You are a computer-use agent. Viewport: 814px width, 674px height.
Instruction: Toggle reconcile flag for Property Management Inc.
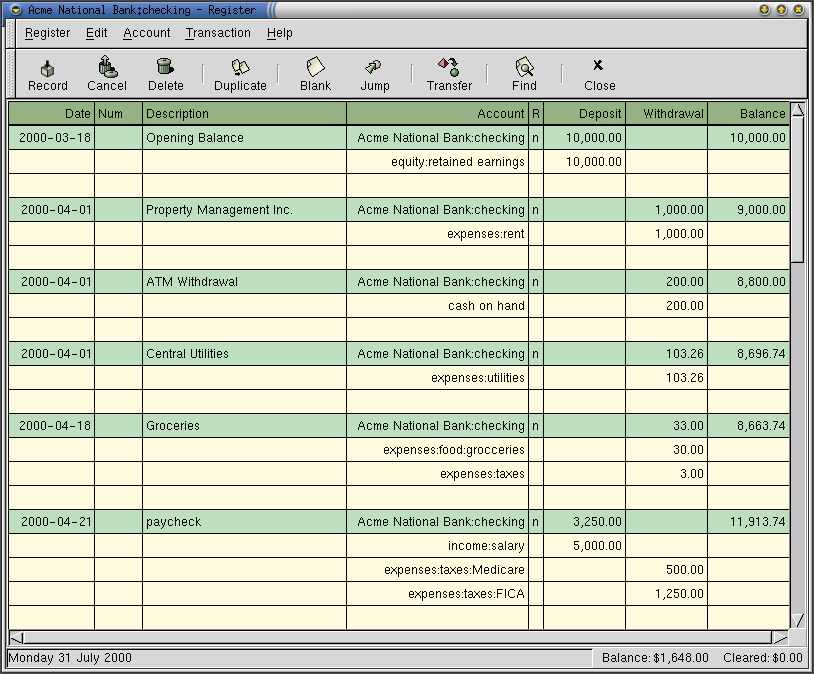[x=536, y=210]
